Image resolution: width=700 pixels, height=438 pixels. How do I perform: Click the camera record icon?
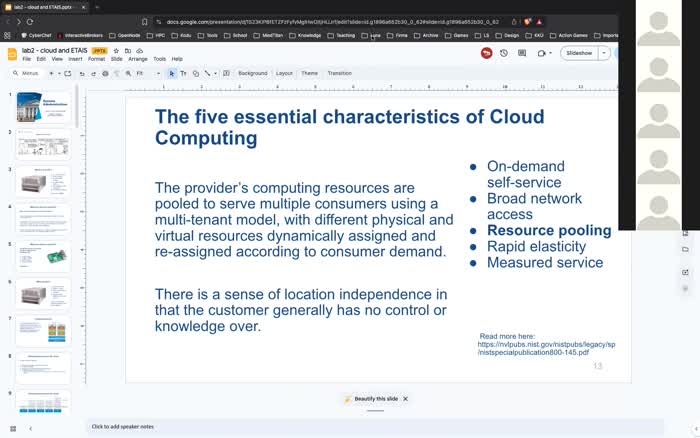point(542,53)
